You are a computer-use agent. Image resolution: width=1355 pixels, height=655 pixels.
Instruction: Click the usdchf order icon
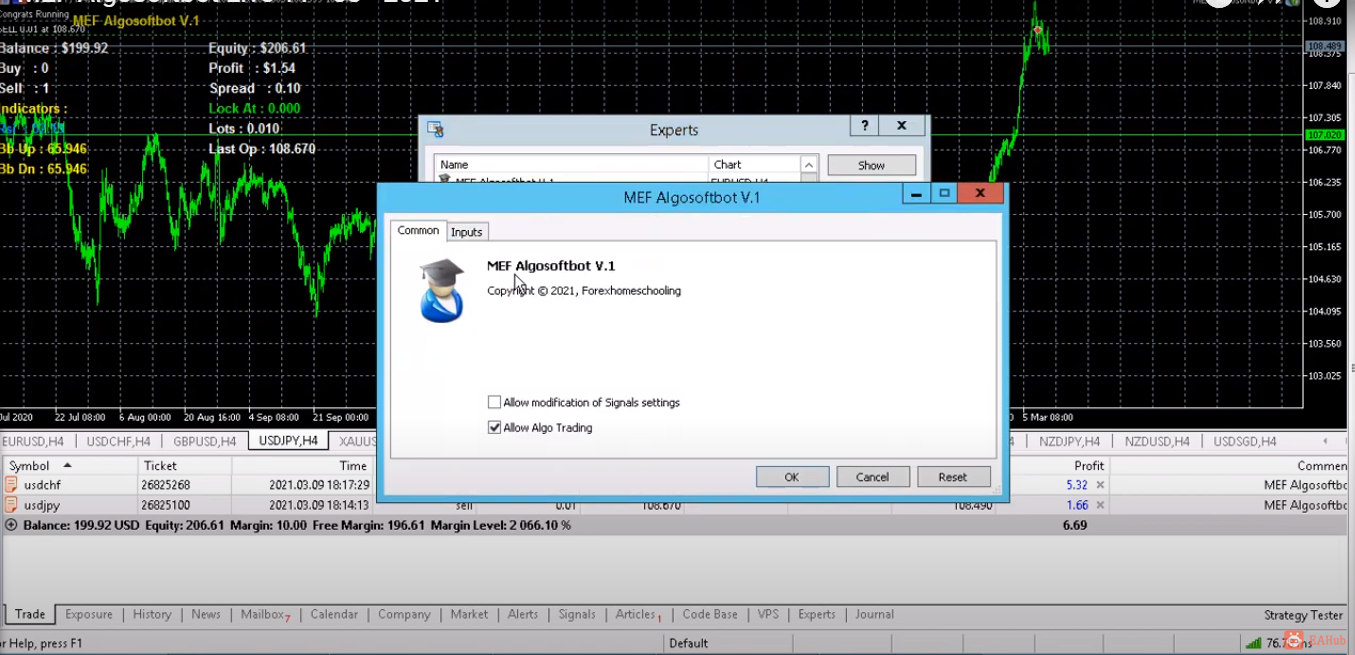click(11, 485)
